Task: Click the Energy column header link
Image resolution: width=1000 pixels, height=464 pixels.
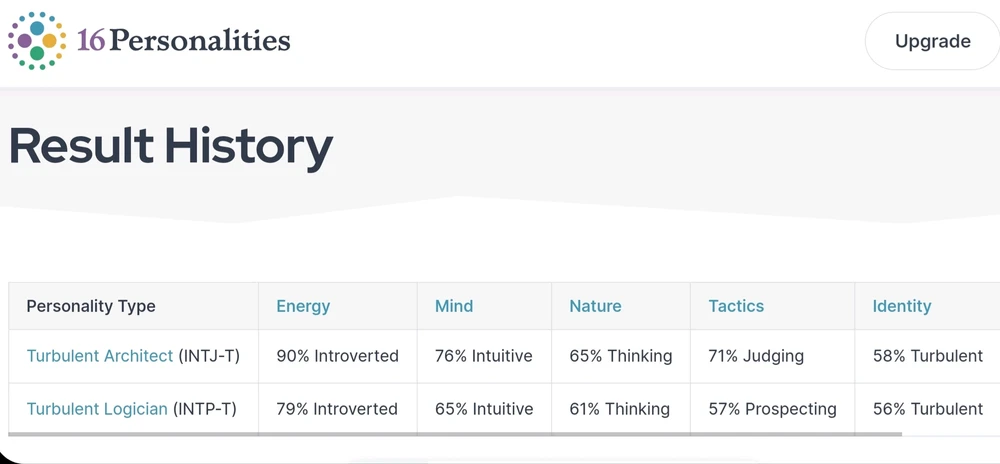Action: pyautogui.click(x=303, y=306)
